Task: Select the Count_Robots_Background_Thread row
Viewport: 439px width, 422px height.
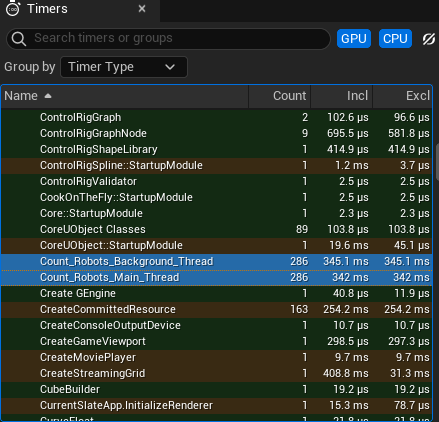Action: pyautogui.click(x=217, y=261)
